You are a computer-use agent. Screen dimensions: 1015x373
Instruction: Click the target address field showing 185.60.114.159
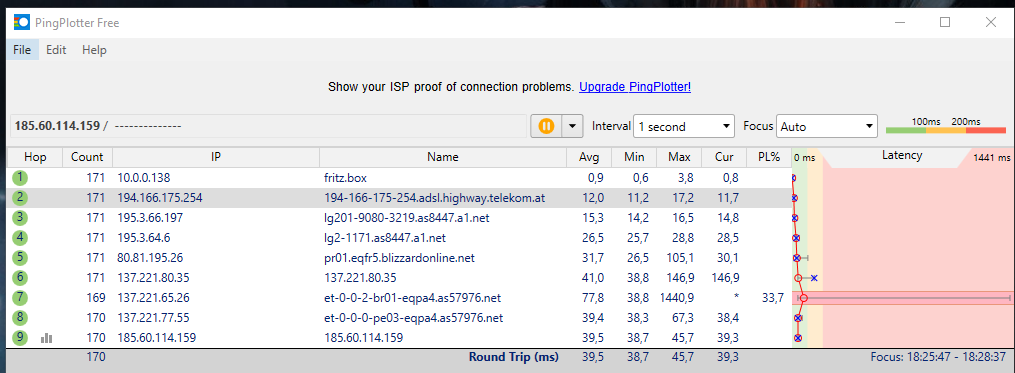point(269,126)
